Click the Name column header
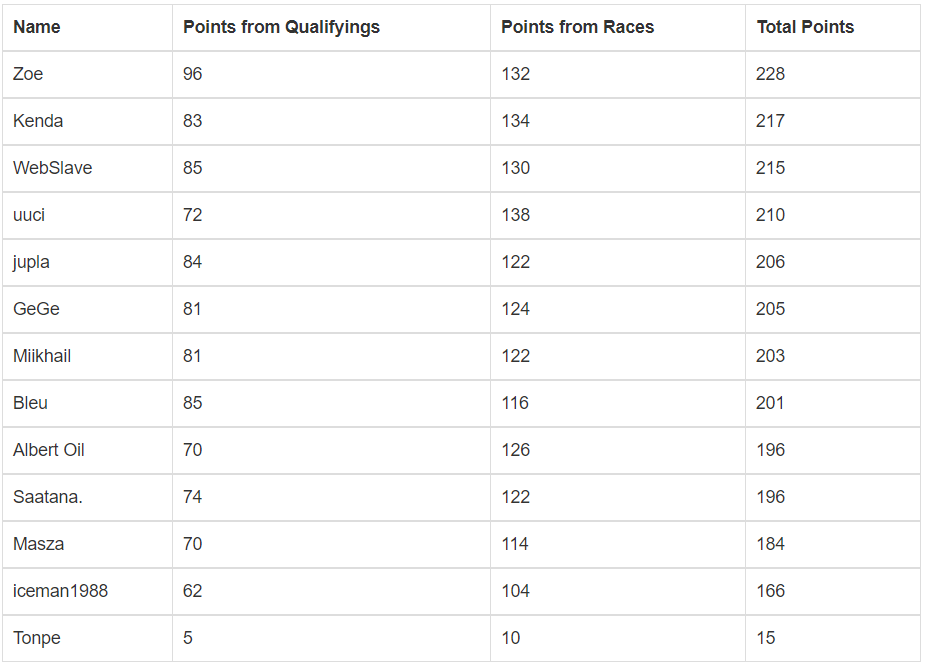Image resolution: width=926 pixels, height=667 pixels. pos(37,27)
